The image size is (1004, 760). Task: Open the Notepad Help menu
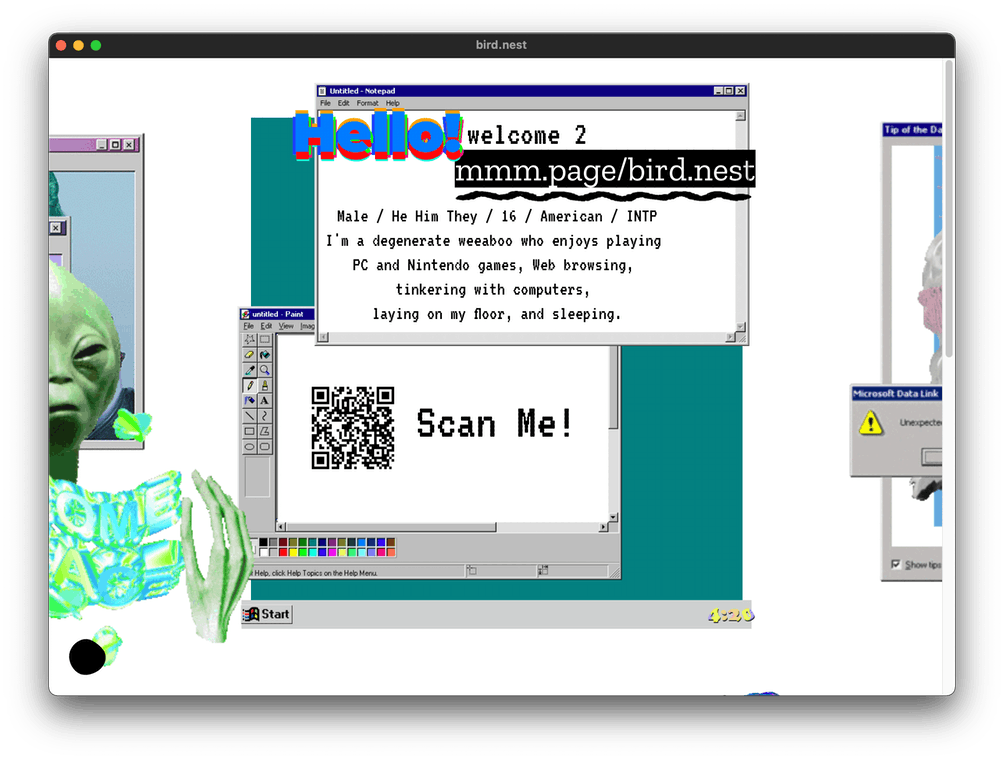(x=393, y=103)
